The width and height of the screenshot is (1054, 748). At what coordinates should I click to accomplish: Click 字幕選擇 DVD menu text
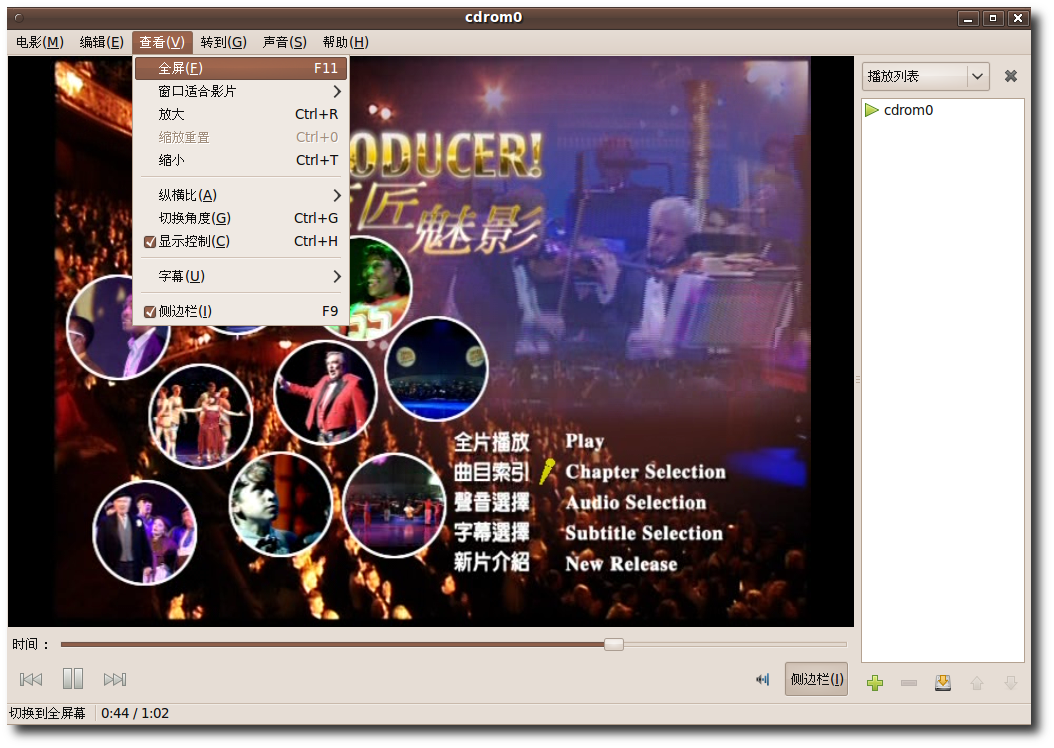click(x=491, y=532)
